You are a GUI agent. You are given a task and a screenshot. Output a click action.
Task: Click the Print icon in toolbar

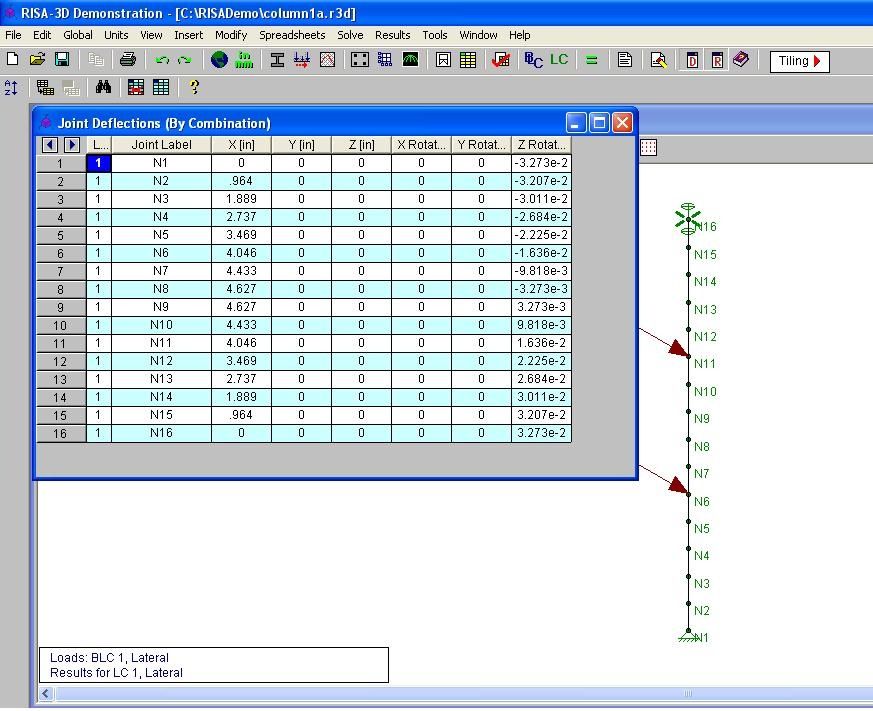[128, 60]
